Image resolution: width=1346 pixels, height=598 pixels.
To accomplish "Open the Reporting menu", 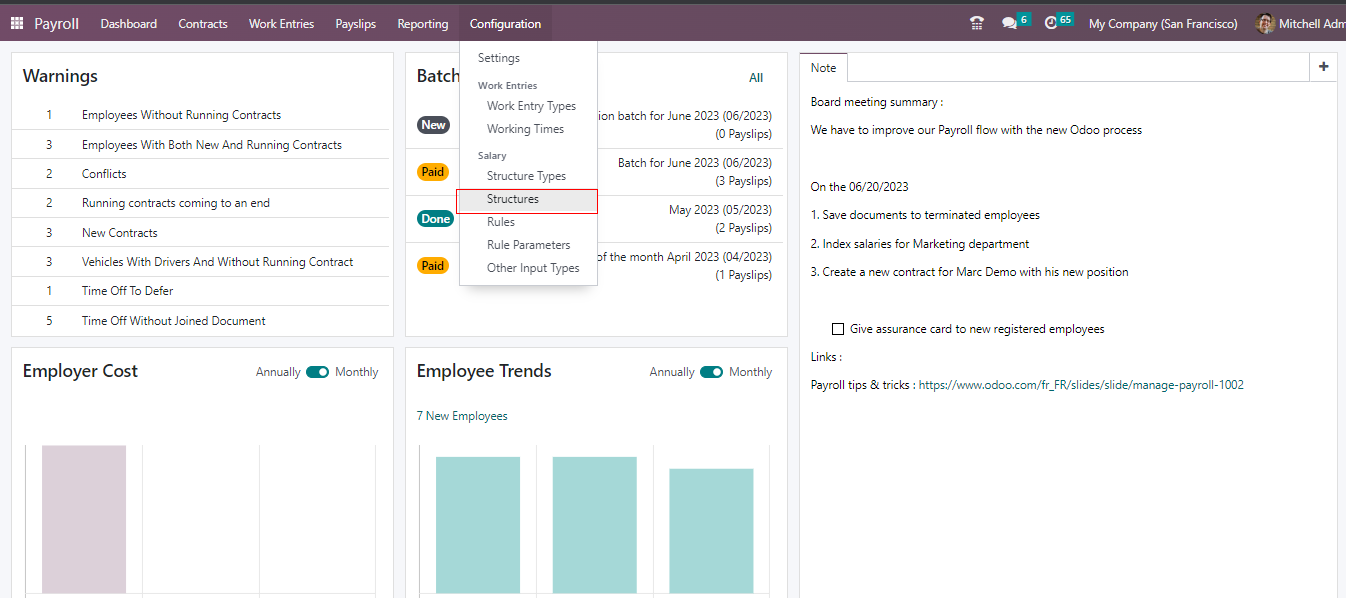I will point(422,23).
